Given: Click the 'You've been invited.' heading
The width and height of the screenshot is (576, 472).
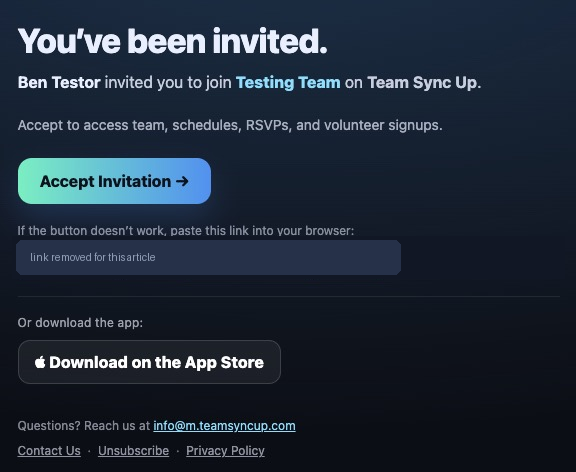Looking at the screenshot, I should point(172,41).
